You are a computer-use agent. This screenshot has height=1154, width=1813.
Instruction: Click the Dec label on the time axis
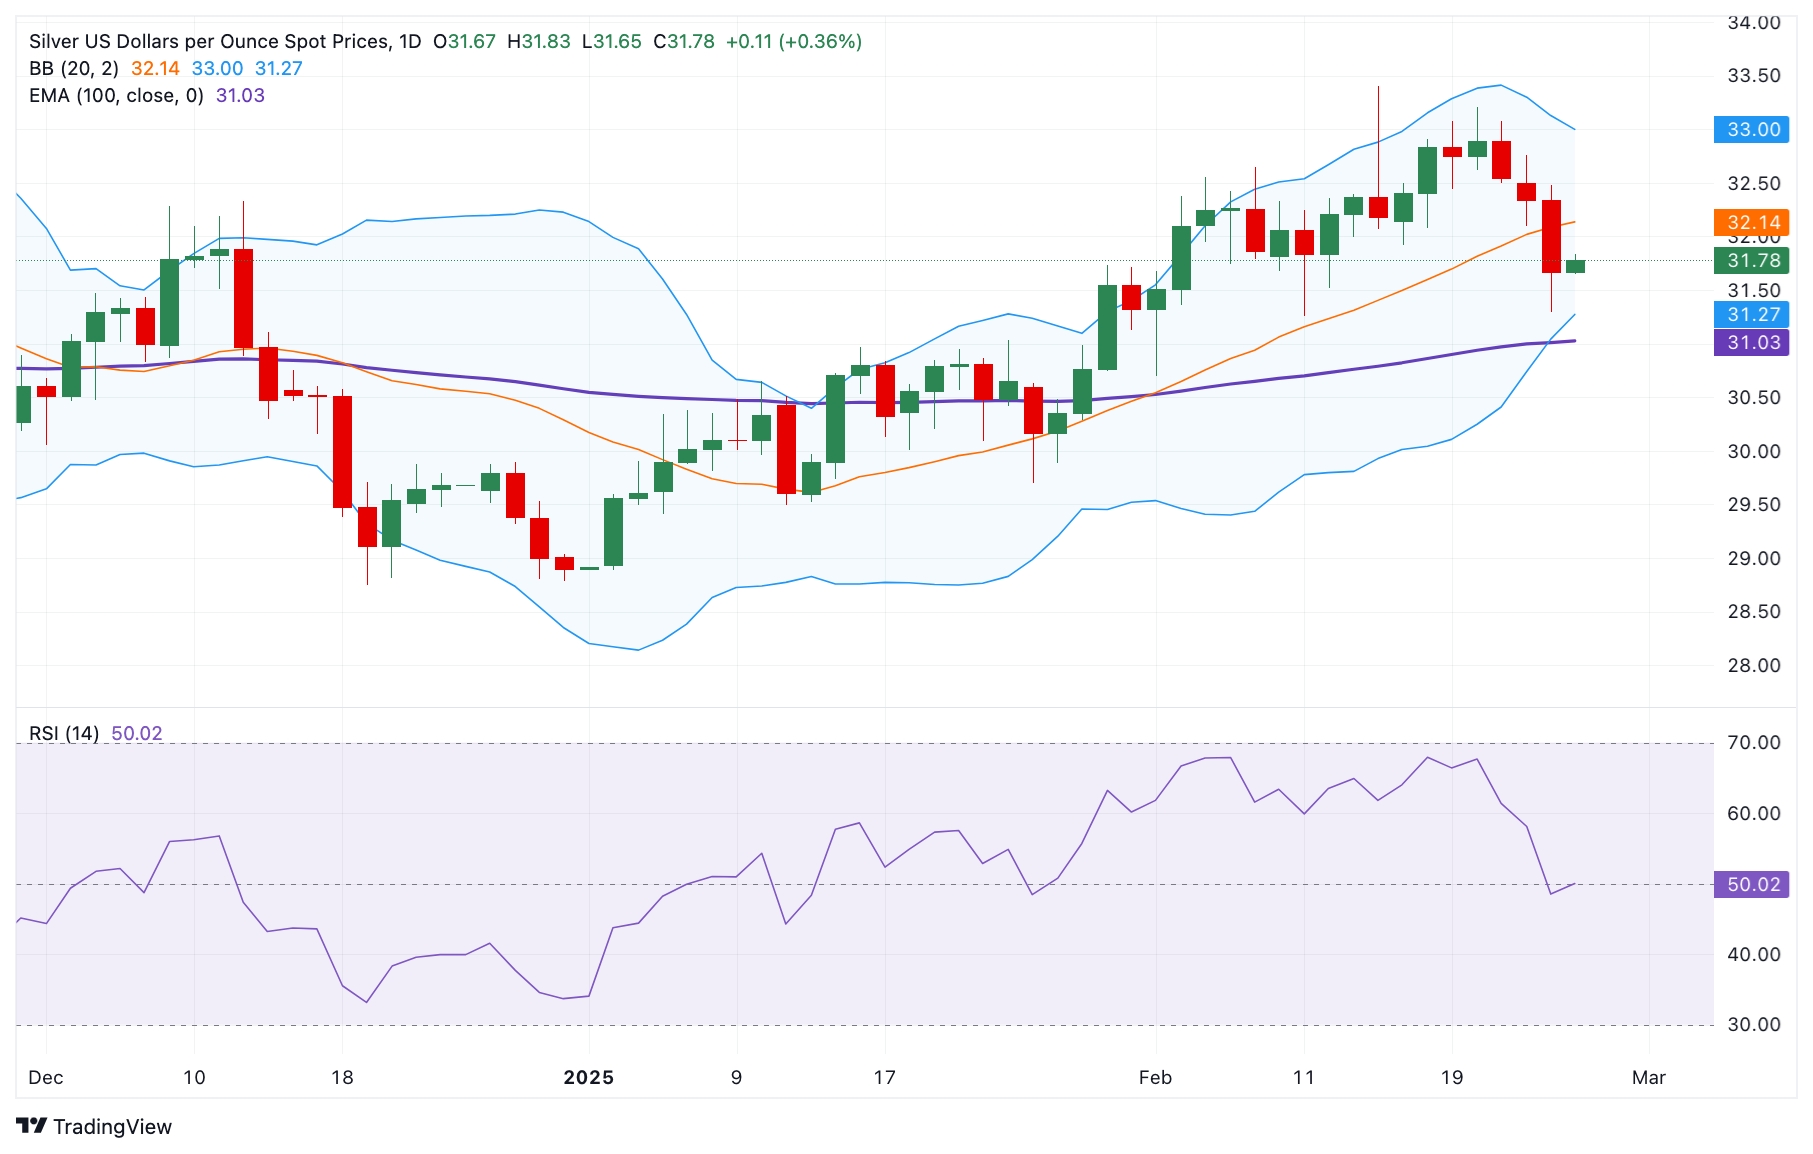pos(46,1077)
